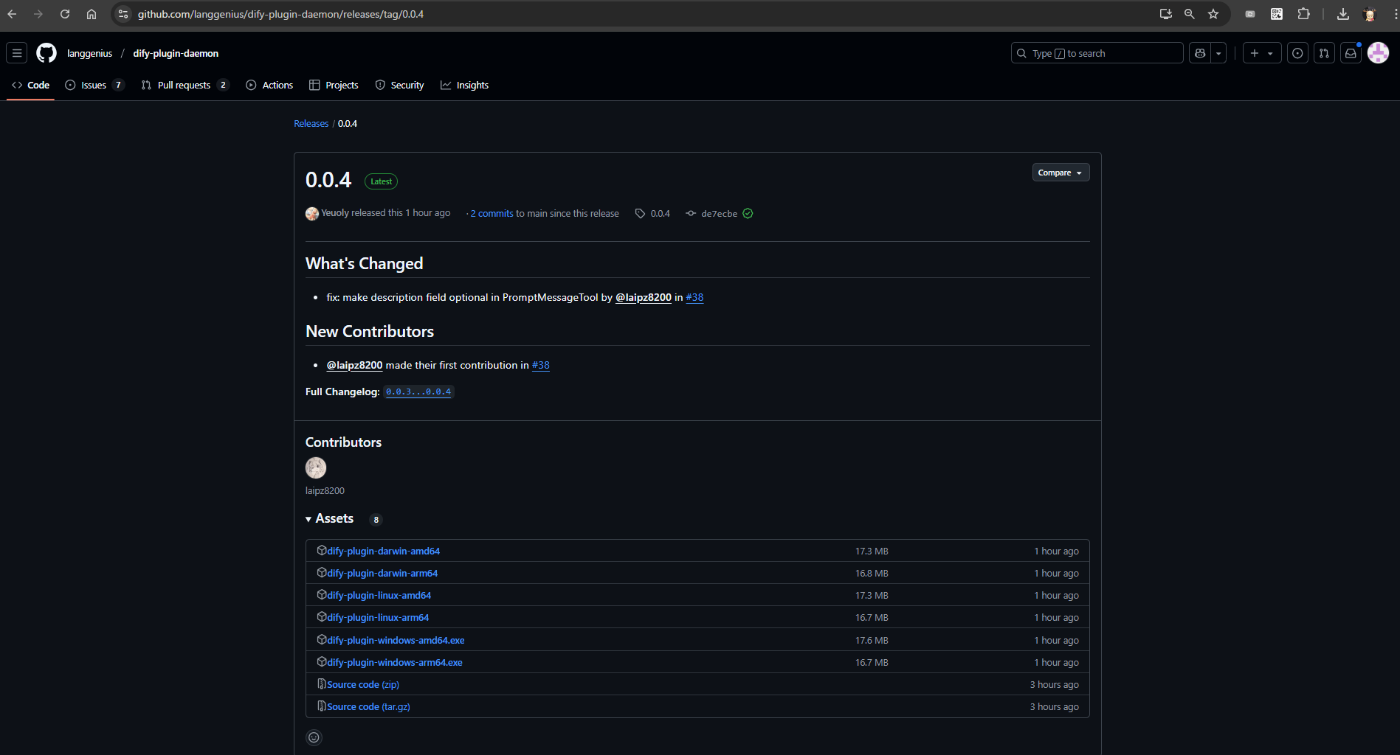Open pull request #38 link
The height and width of the screenshot is (755, 1400).
pyautogui.click(x=694, y=297)
